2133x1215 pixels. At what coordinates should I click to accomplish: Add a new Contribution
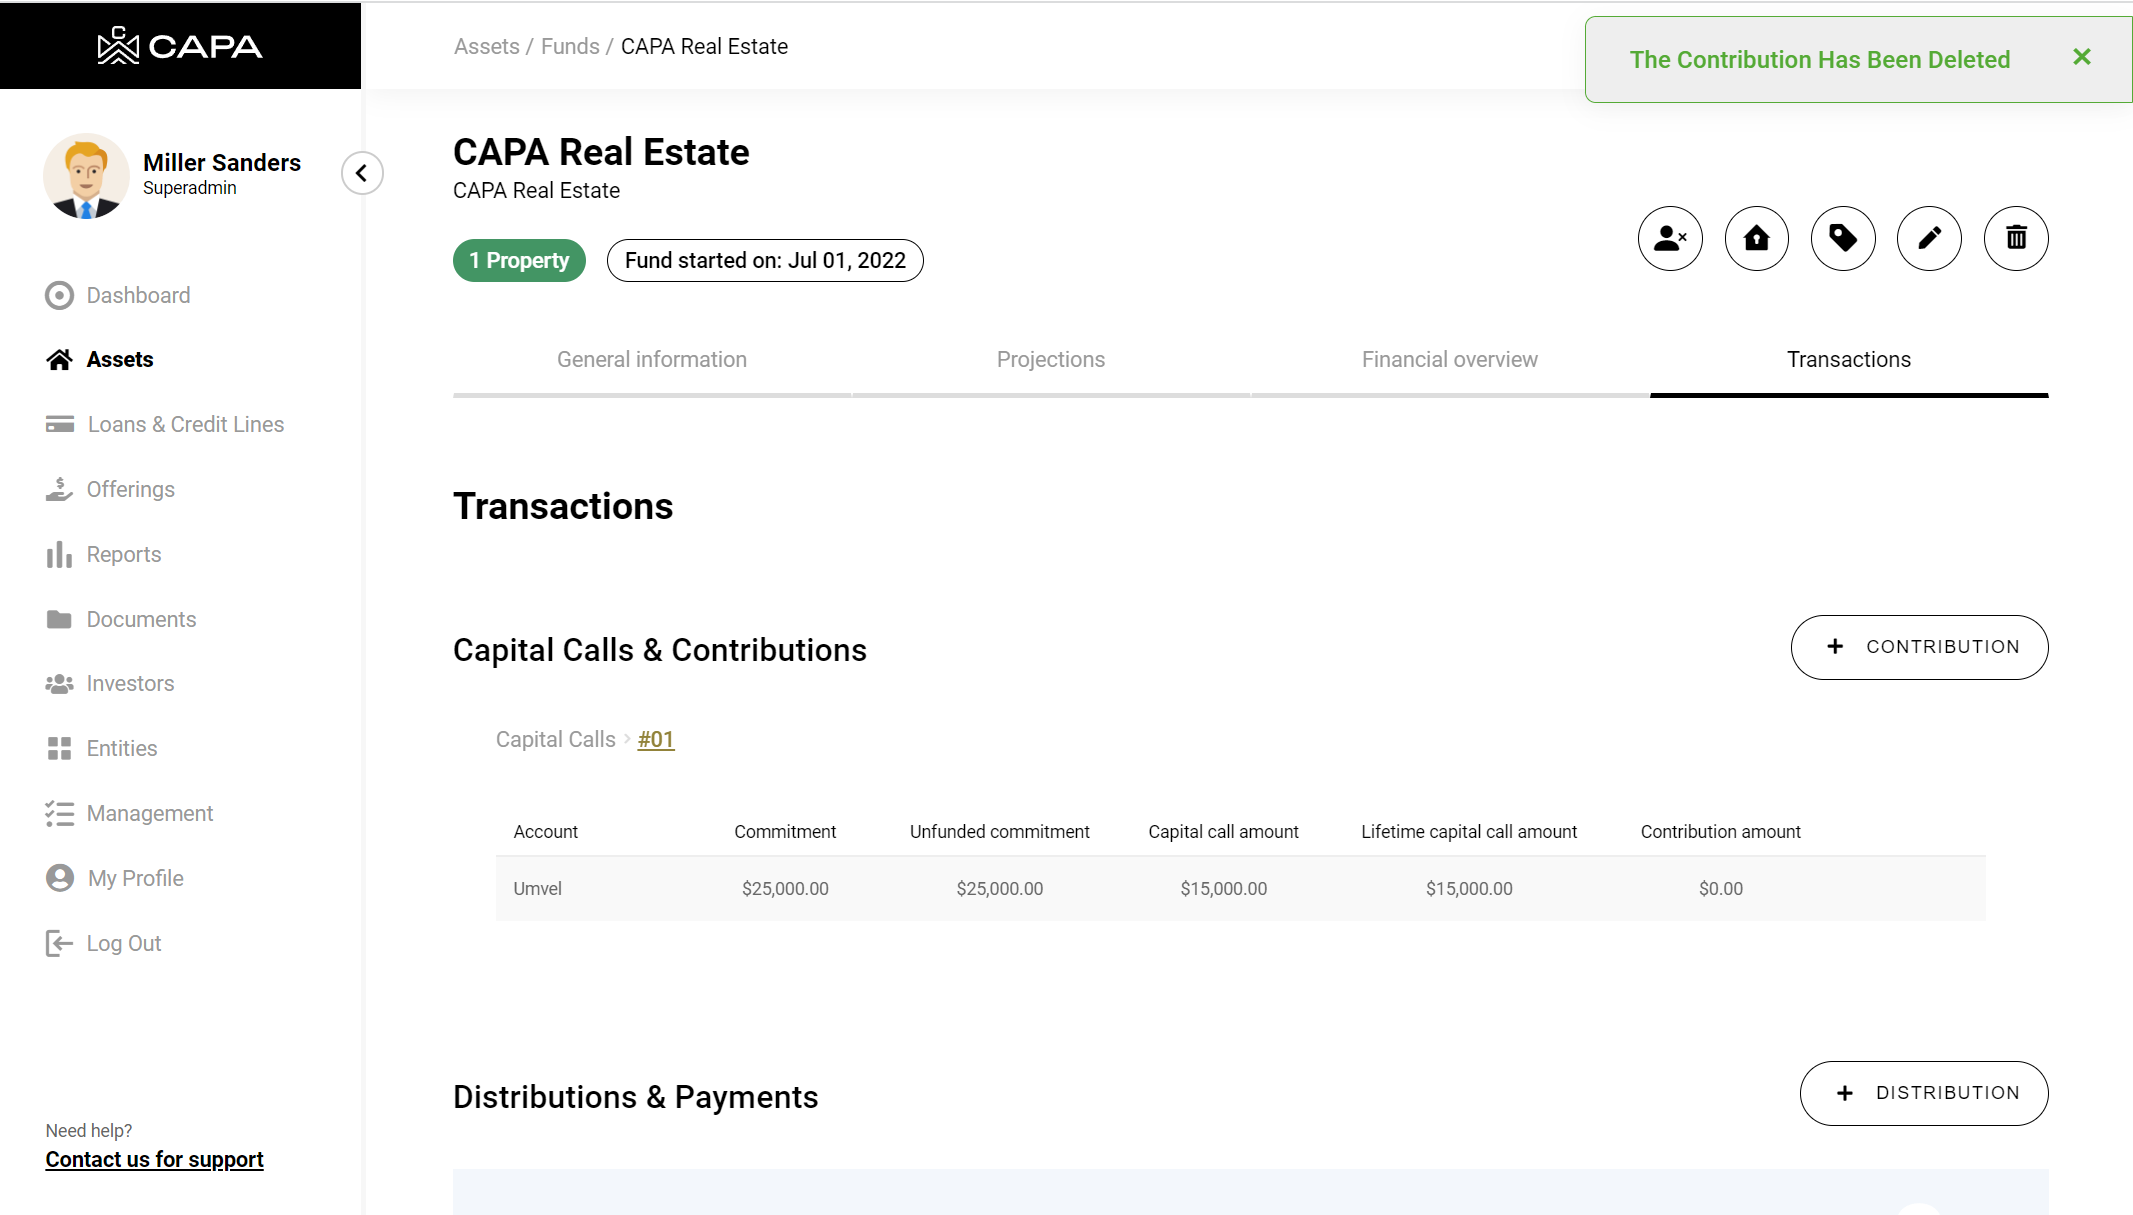1918,647
